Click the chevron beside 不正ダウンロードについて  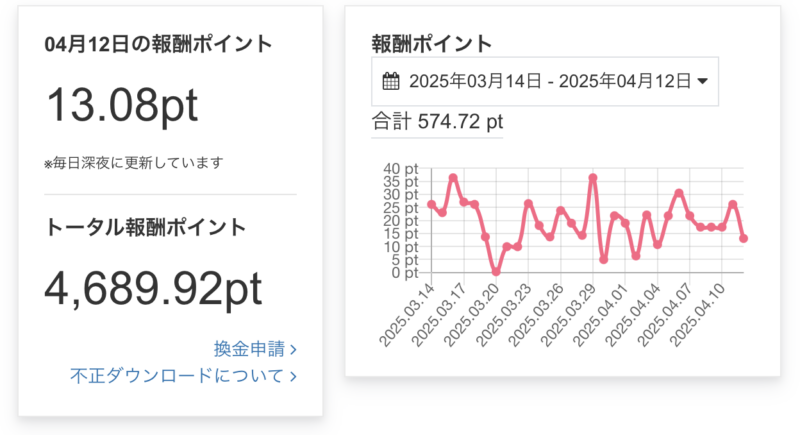pos(293,376)
